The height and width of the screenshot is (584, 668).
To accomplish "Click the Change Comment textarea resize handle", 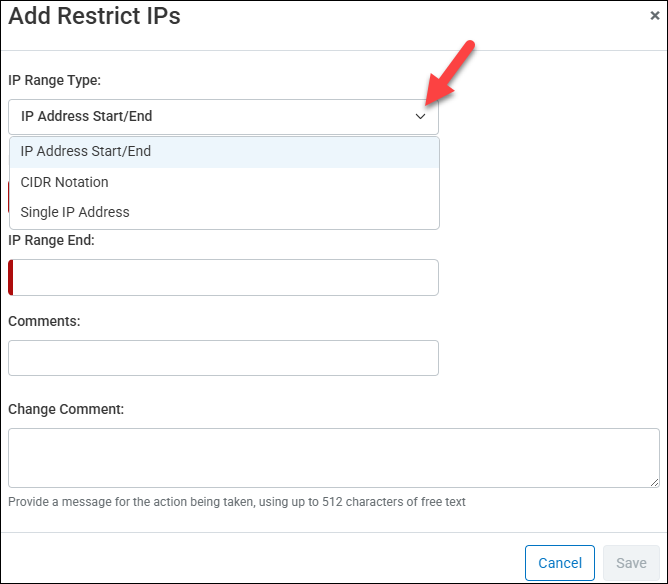I will coord(654,482).
